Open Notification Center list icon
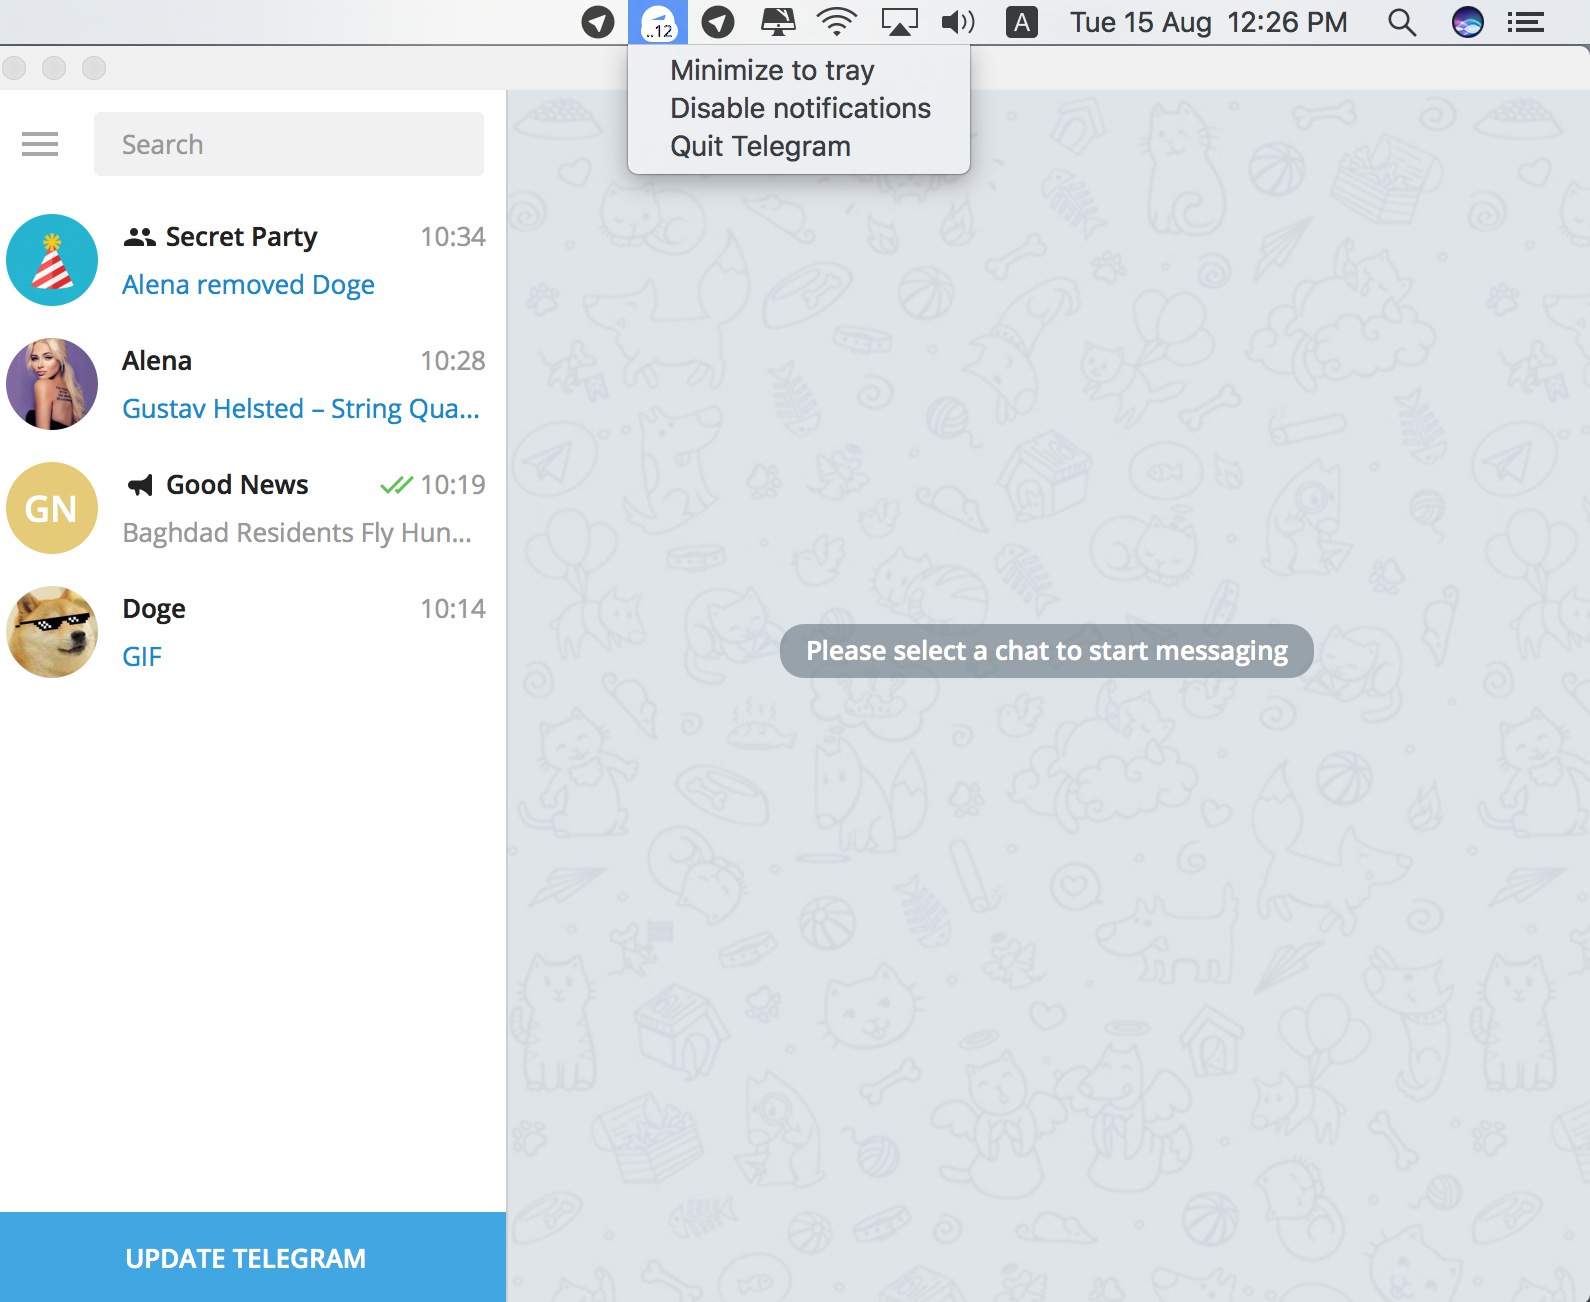The height and width of the screenshot is (1302, 1590). (x=1526, y=22)
